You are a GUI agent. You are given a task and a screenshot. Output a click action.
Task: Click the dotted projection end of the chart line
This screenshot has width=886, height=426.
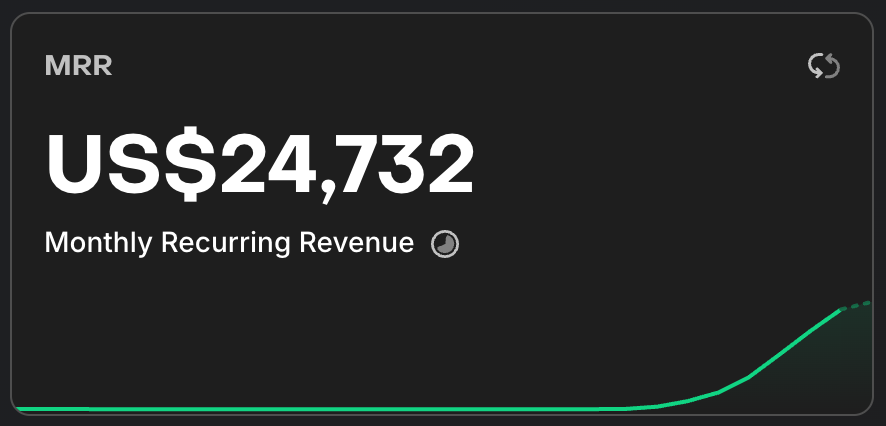[857, 306]
